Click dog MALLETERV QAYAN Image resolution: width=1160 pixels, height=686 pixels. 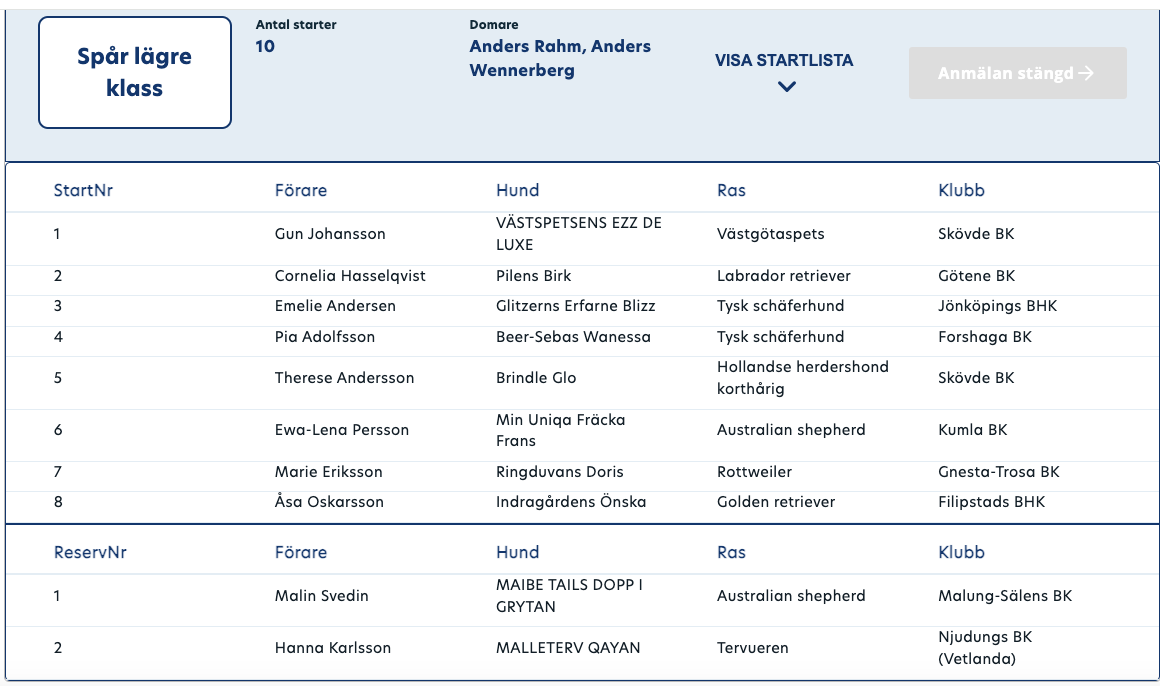(567, 648)
